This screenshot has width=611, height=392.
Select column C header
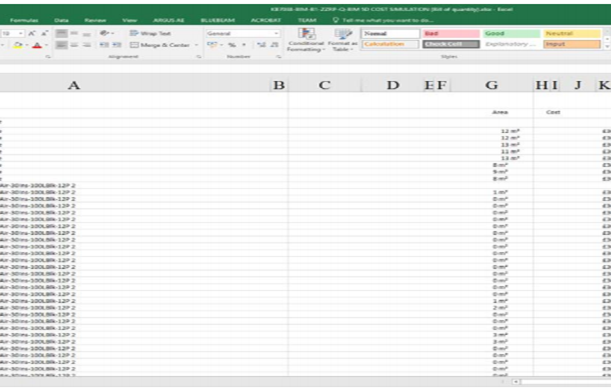[x=325, y=85]
